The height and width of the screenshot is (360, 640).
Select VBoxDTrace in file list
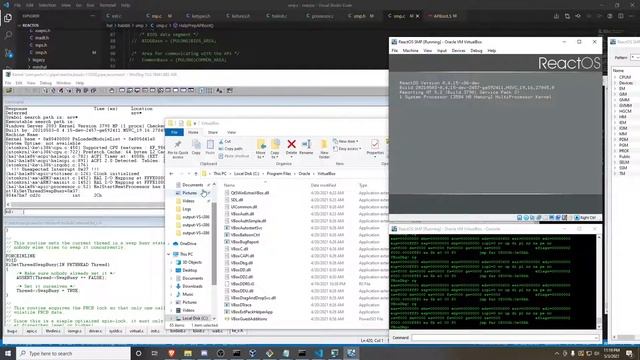tap(241, 305)
